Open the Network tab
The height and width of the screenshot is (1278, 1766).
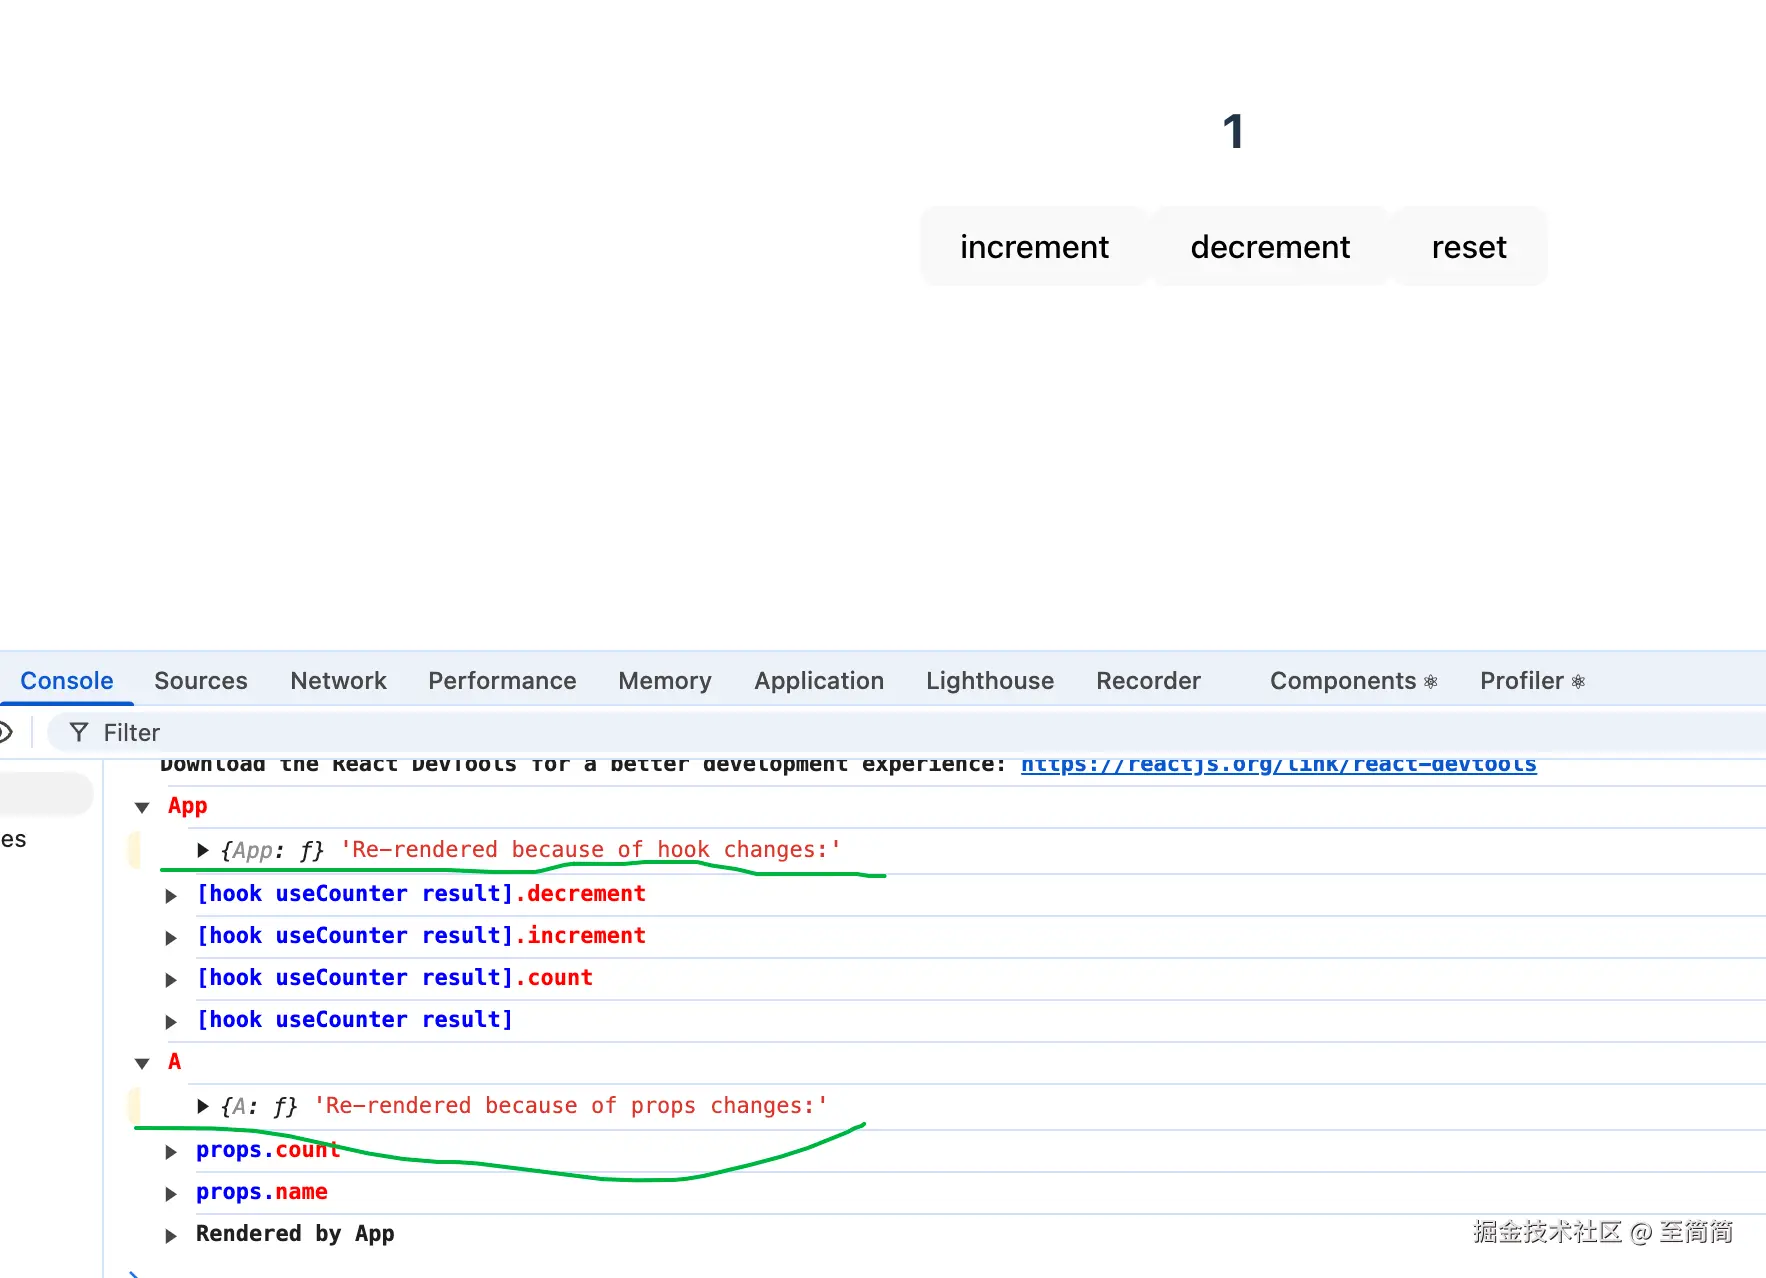click(x=338, y=681)
